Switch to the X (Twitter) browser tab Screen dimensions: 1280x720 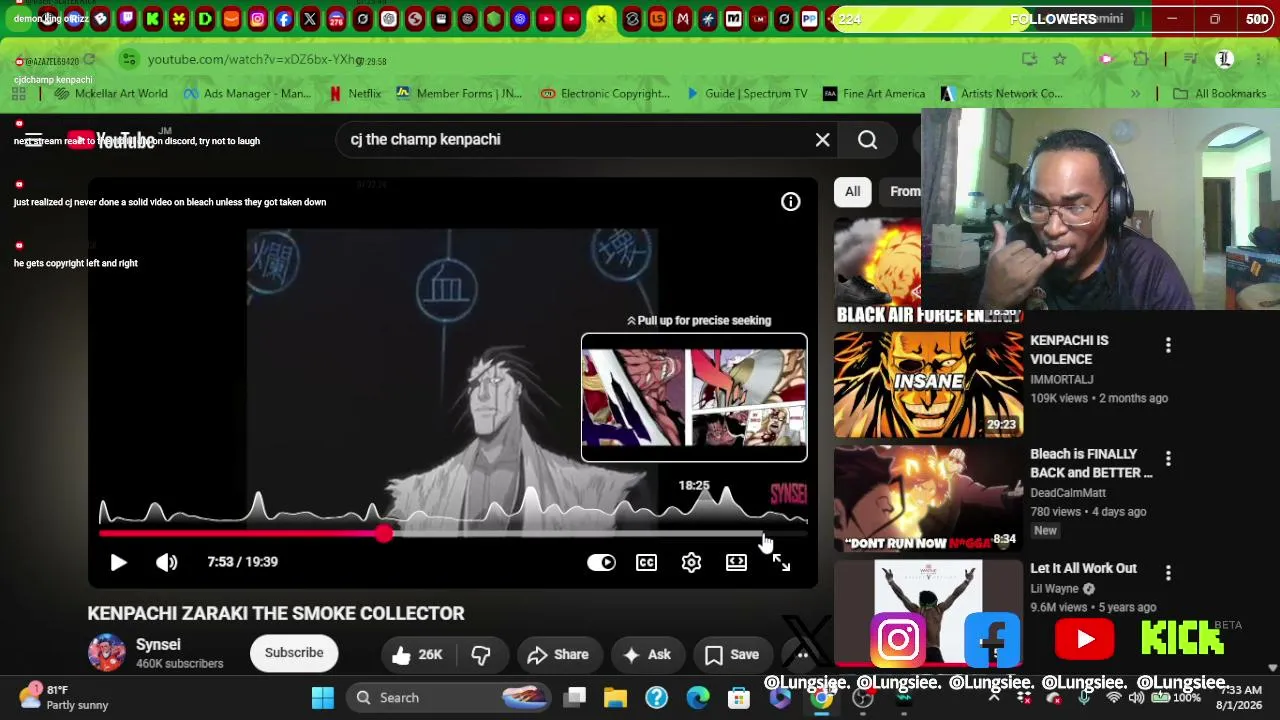[310, 19]
